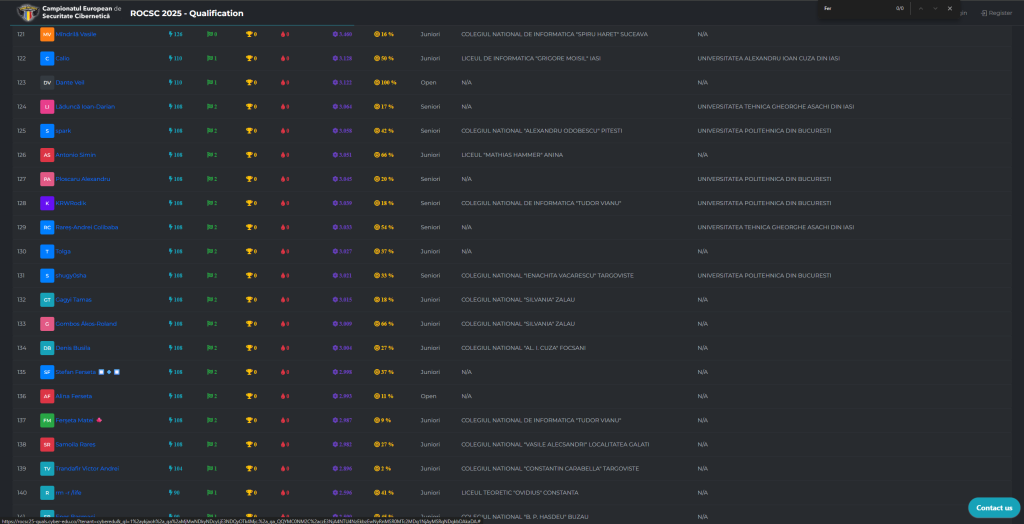Screen dimensions: 1024x524
Task: Click the close button on find bar
Action: pyautogui.click(x=950, y=8)
